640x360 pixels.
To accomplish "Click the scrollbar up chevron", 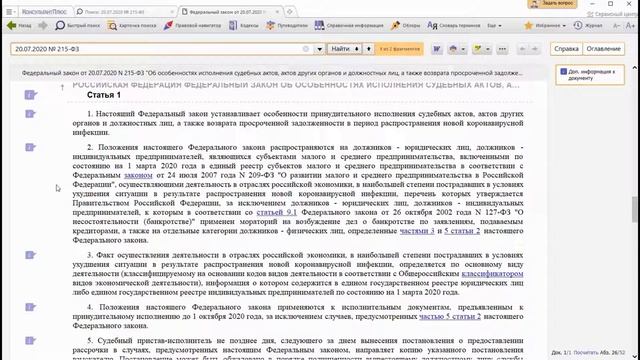I will 635,68.
